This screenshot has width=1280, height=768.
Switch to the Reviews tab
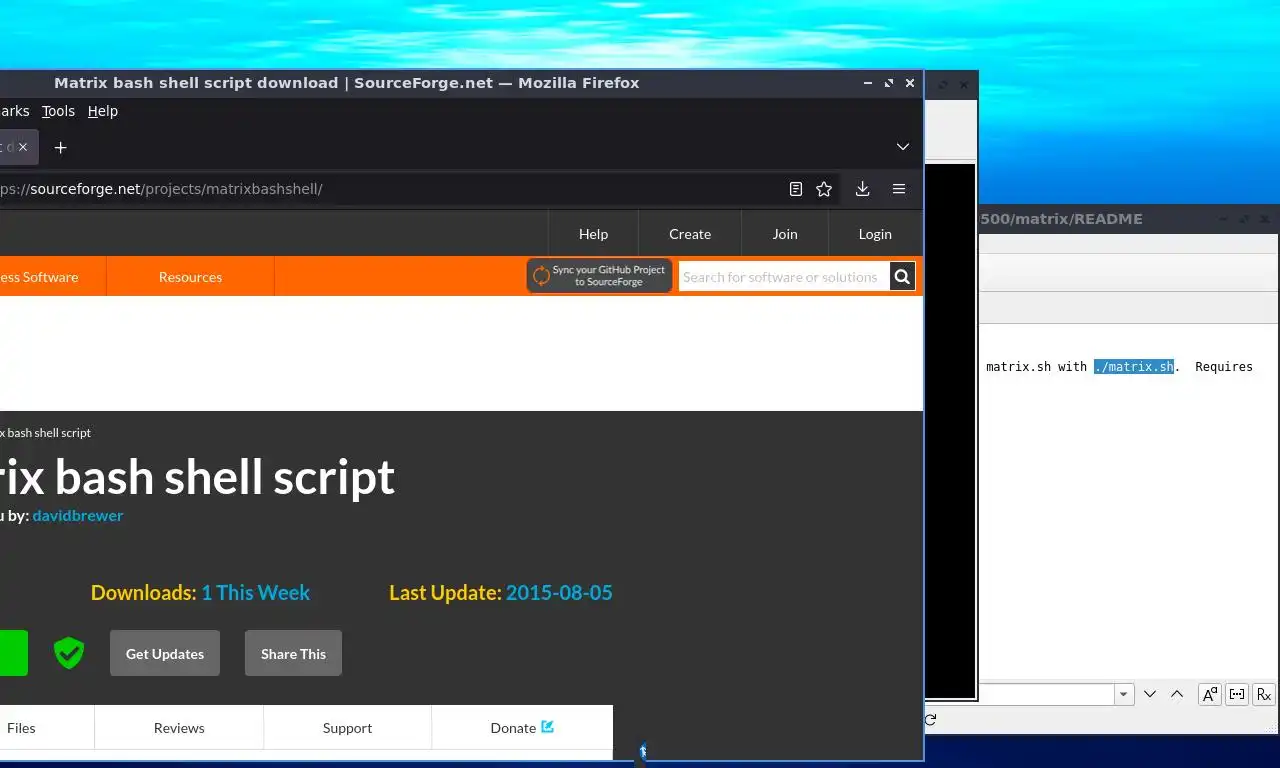coord(179,727)
